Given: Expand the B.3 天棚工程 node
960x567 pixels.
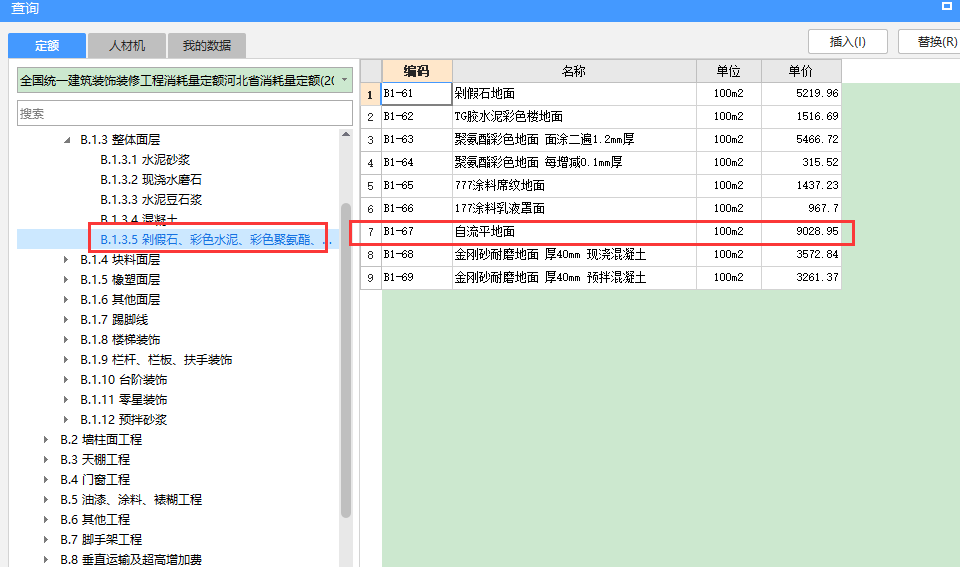Looking at the screenshot, I should [x=46, y=460].
